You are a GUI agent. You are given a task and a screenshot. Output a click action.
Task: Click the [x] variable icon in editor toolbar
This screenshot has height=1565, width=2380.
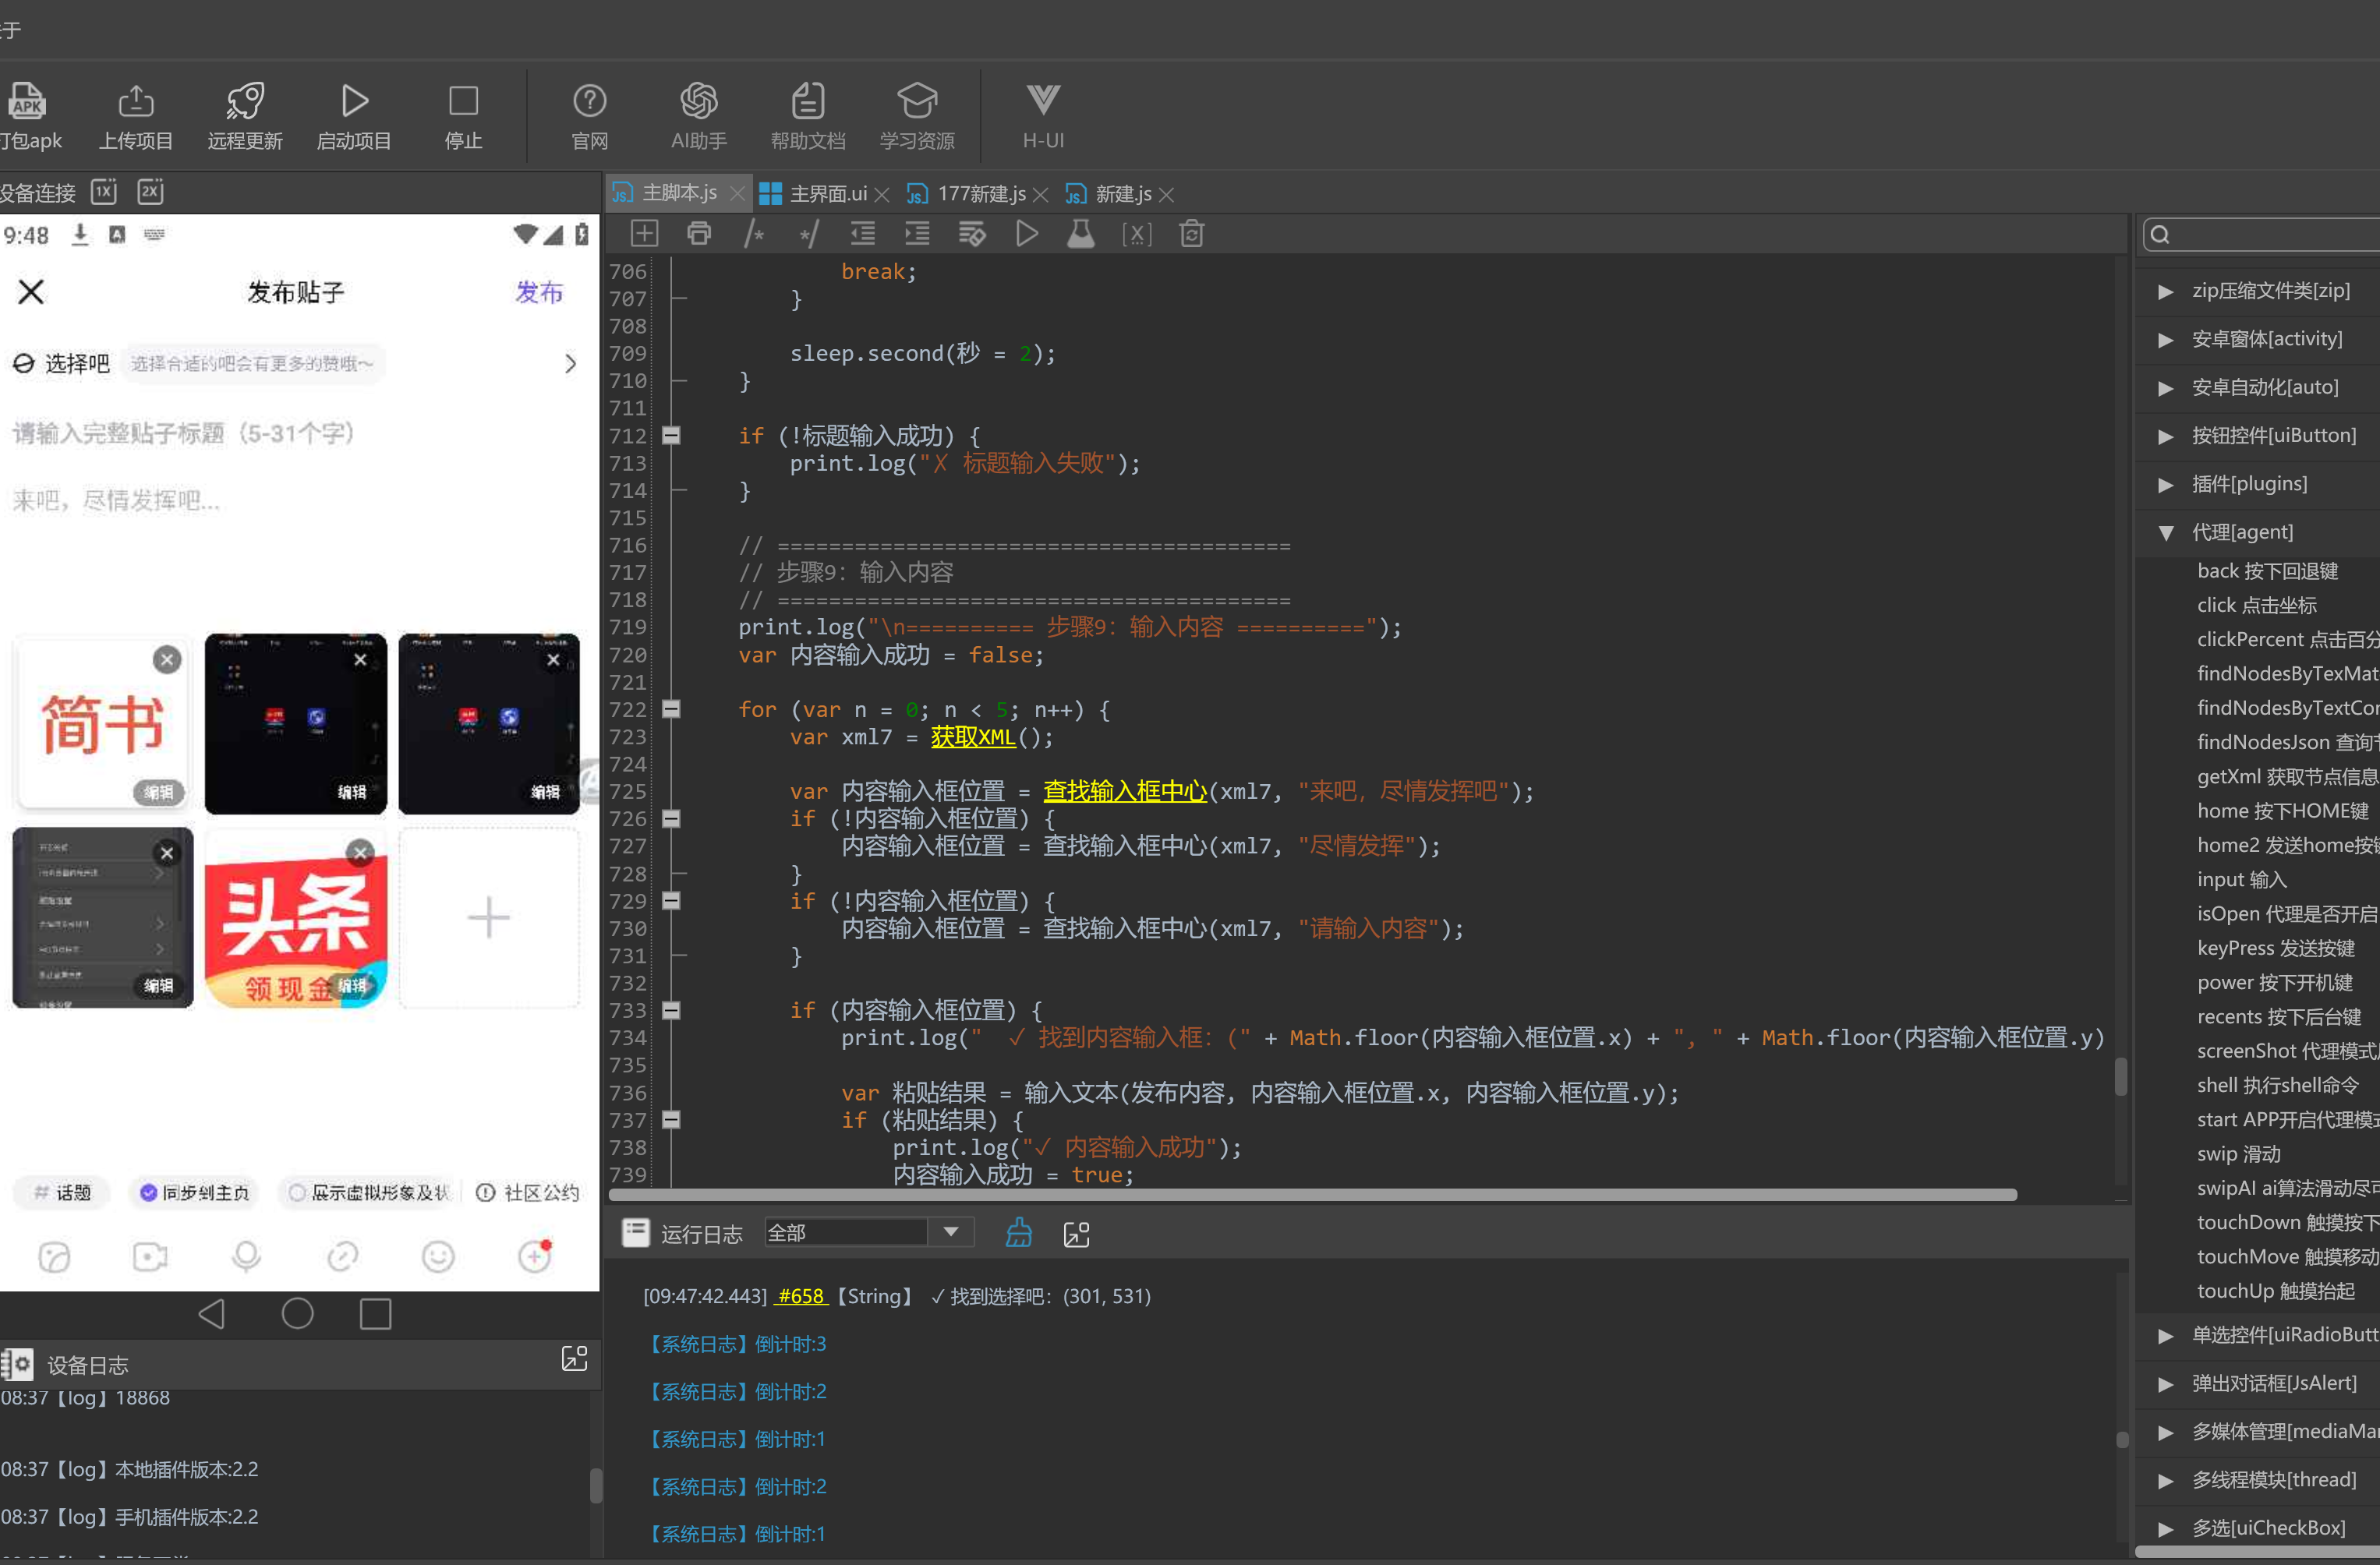pyautogui.click(x=1137, y=234)
